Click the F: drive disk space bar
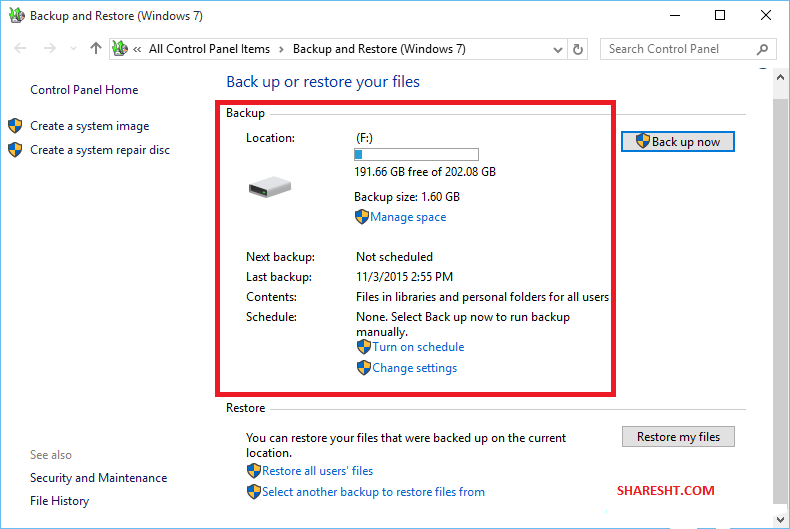790x529 pixels. [x=416, y=154]
